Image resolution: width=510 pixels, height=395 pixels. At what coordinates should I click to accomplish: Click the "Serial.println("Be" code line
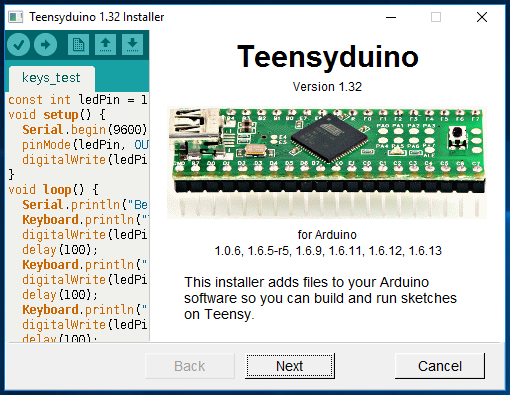[85, 205]
